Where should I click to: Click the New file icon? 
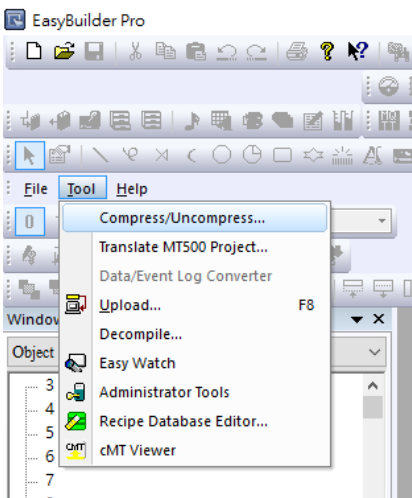pos(34,51)
